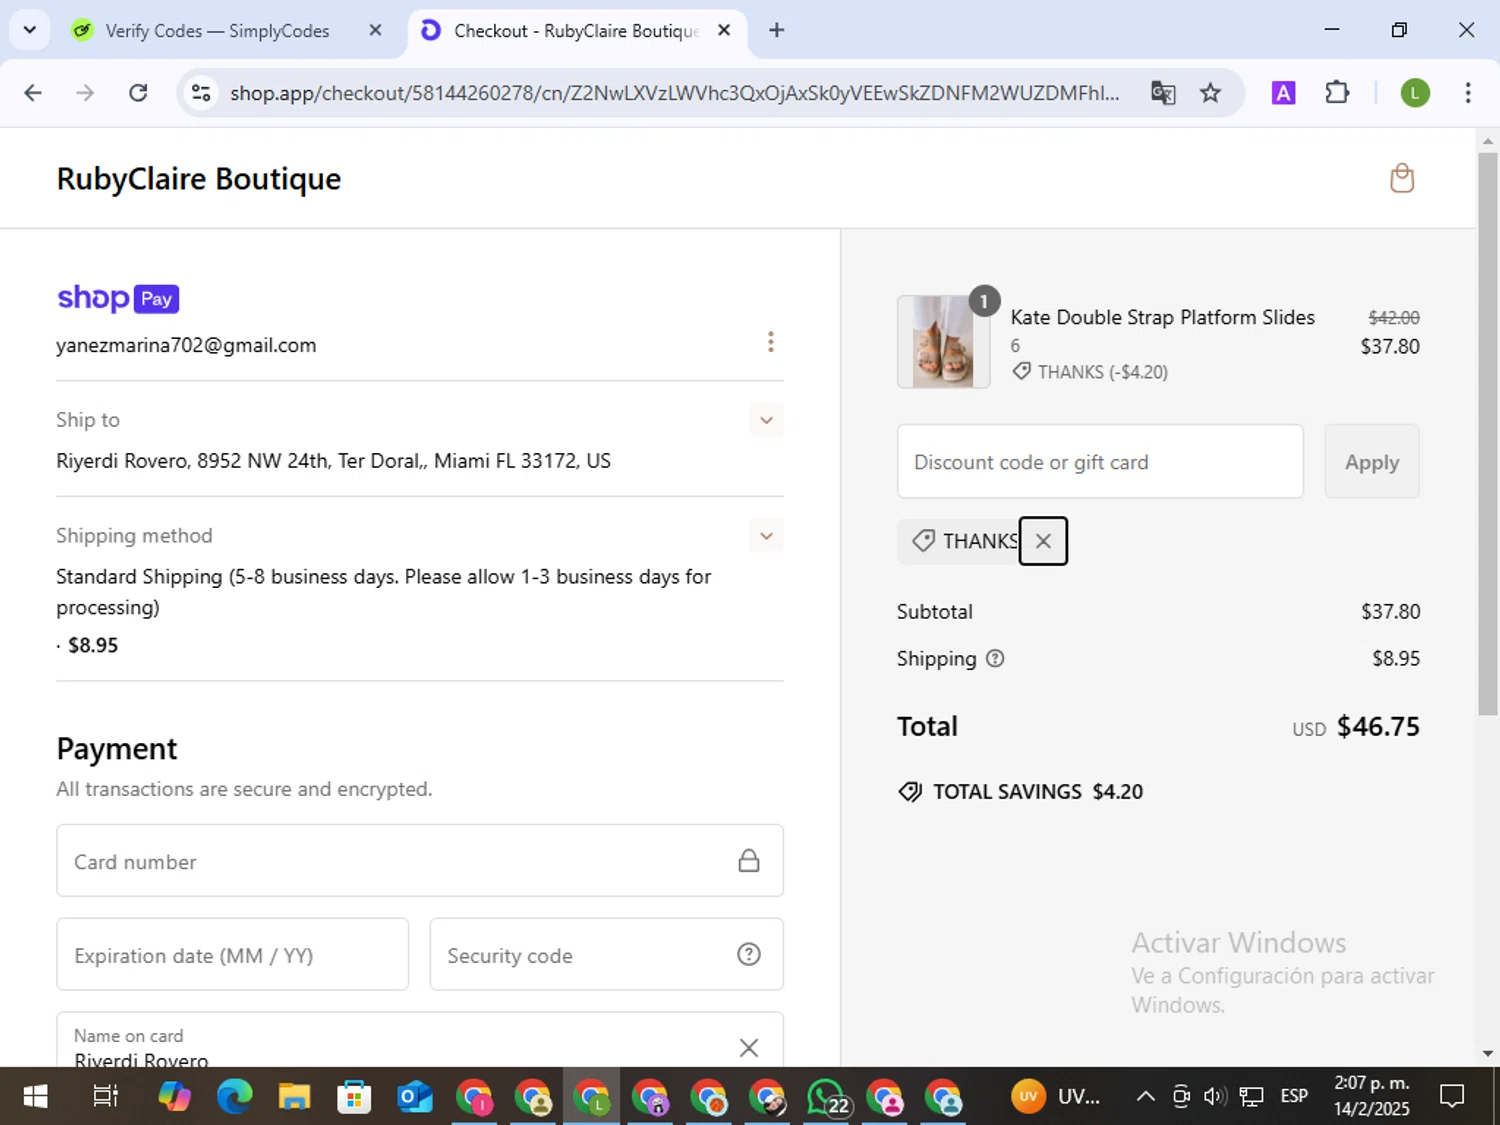
Task: Open the Chrome profile avatar L
Action: click(x=1414, y=93)
